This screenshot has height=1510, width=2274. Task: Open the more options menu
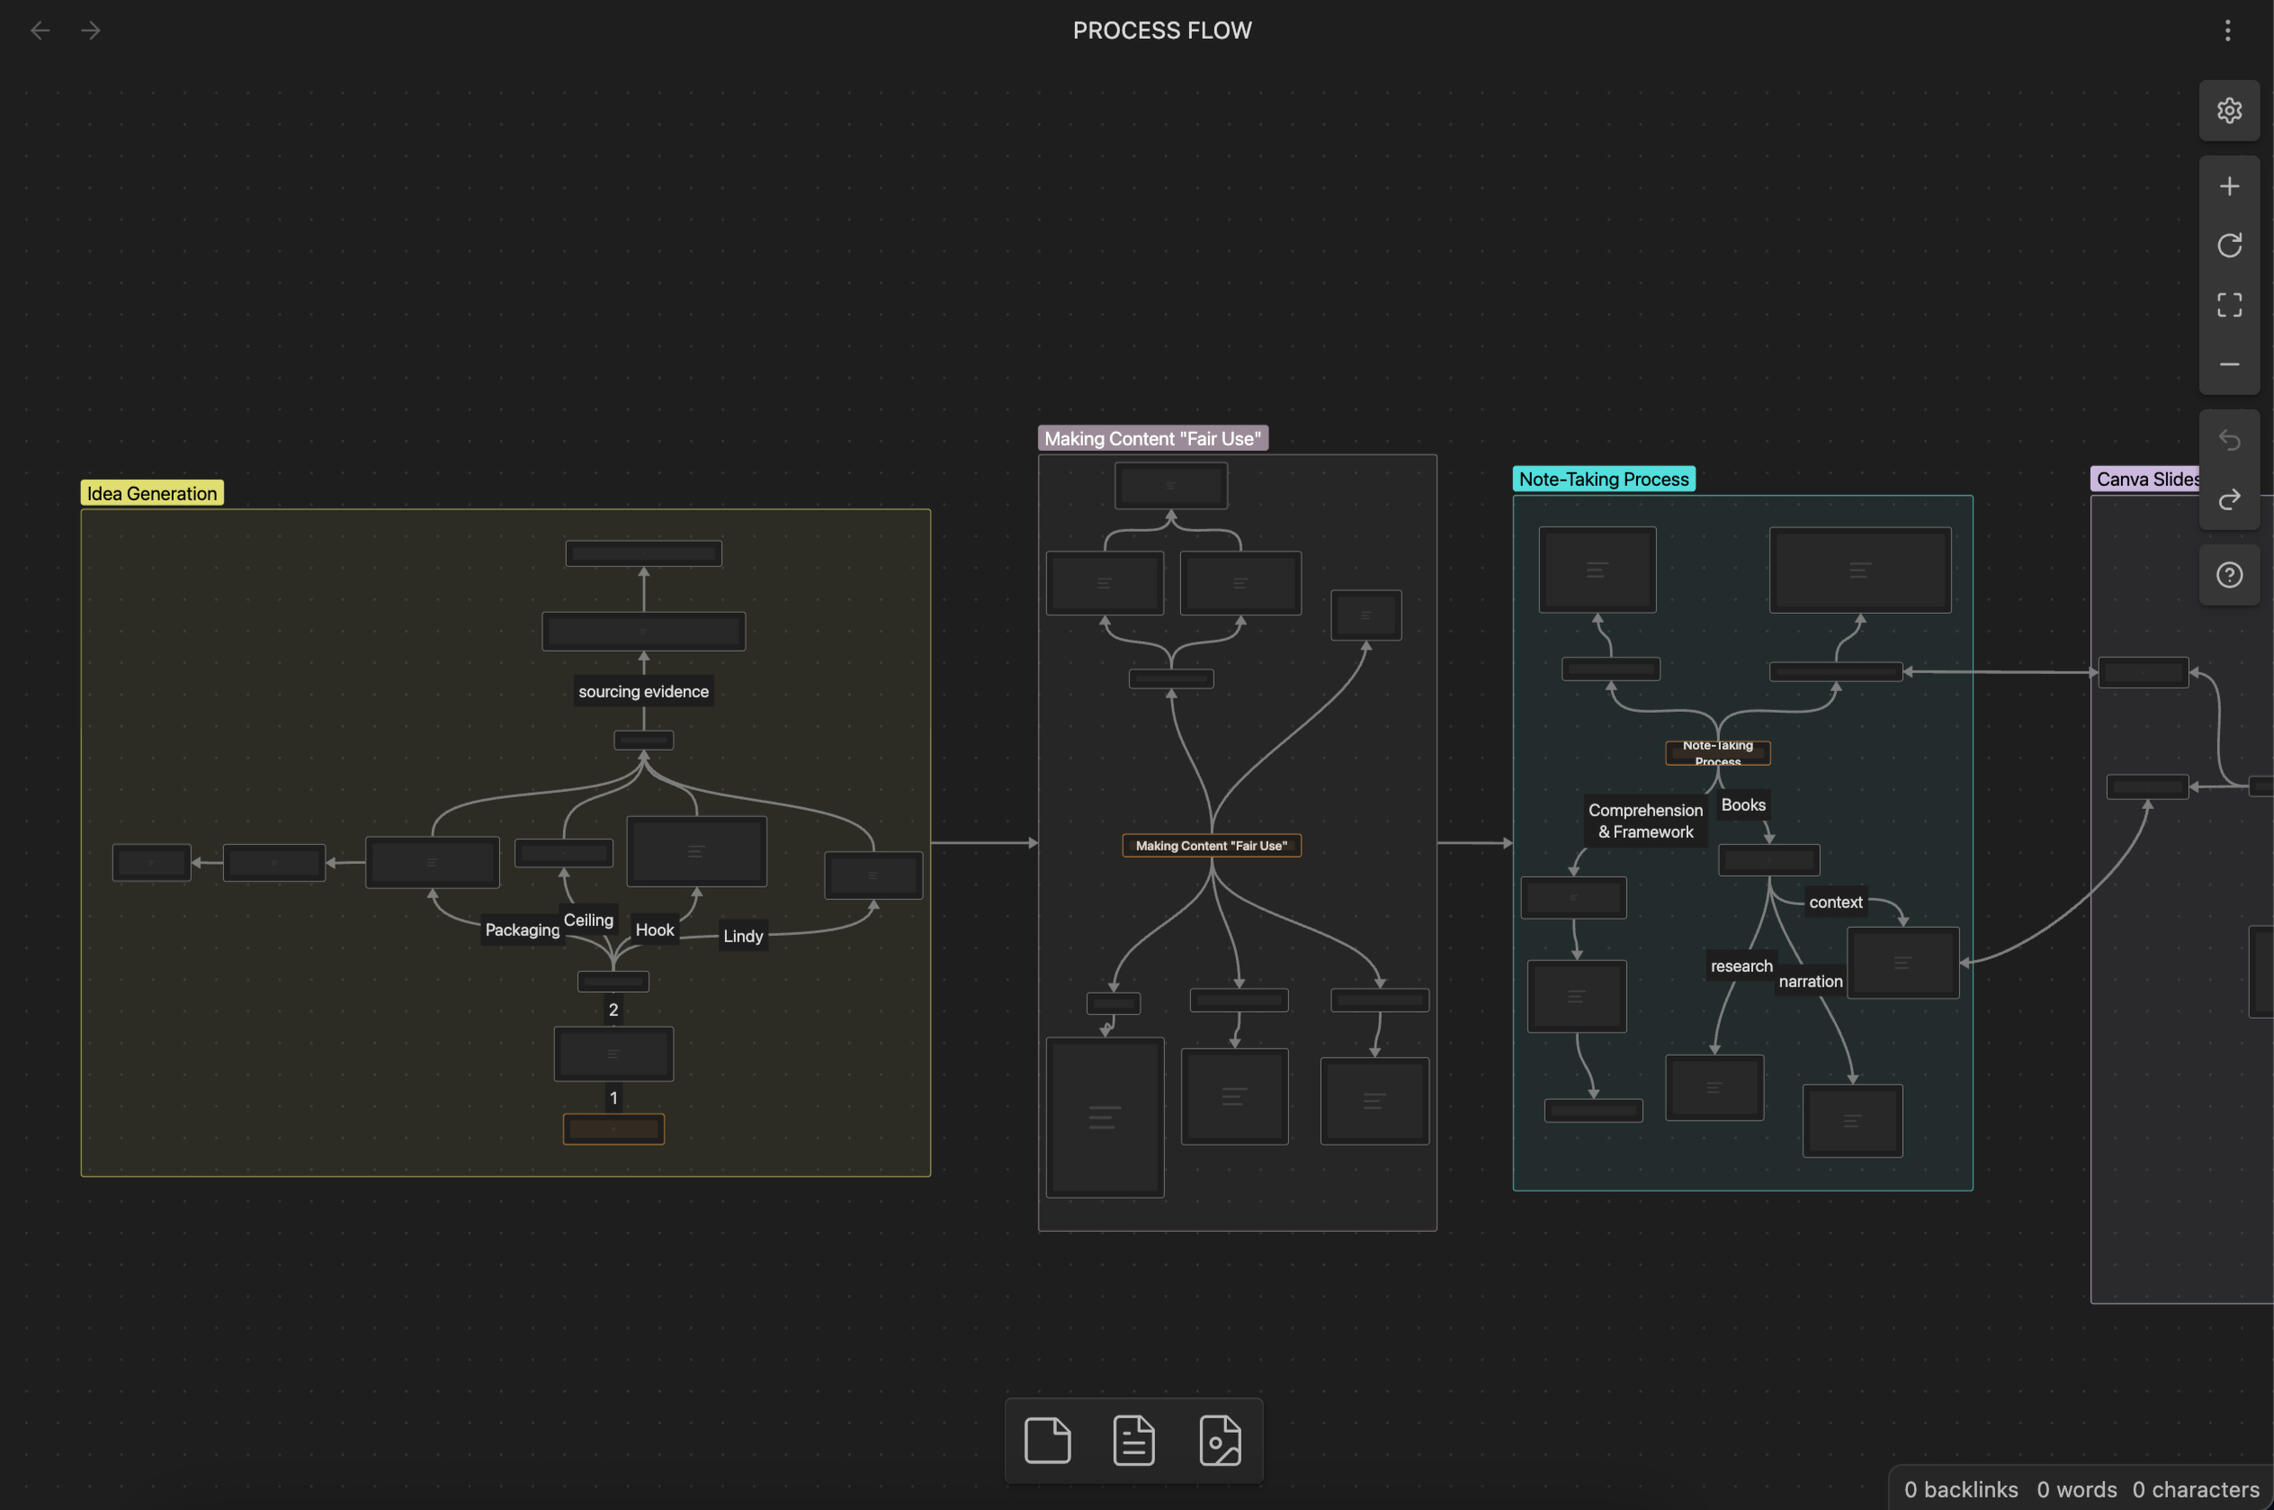2227,31
